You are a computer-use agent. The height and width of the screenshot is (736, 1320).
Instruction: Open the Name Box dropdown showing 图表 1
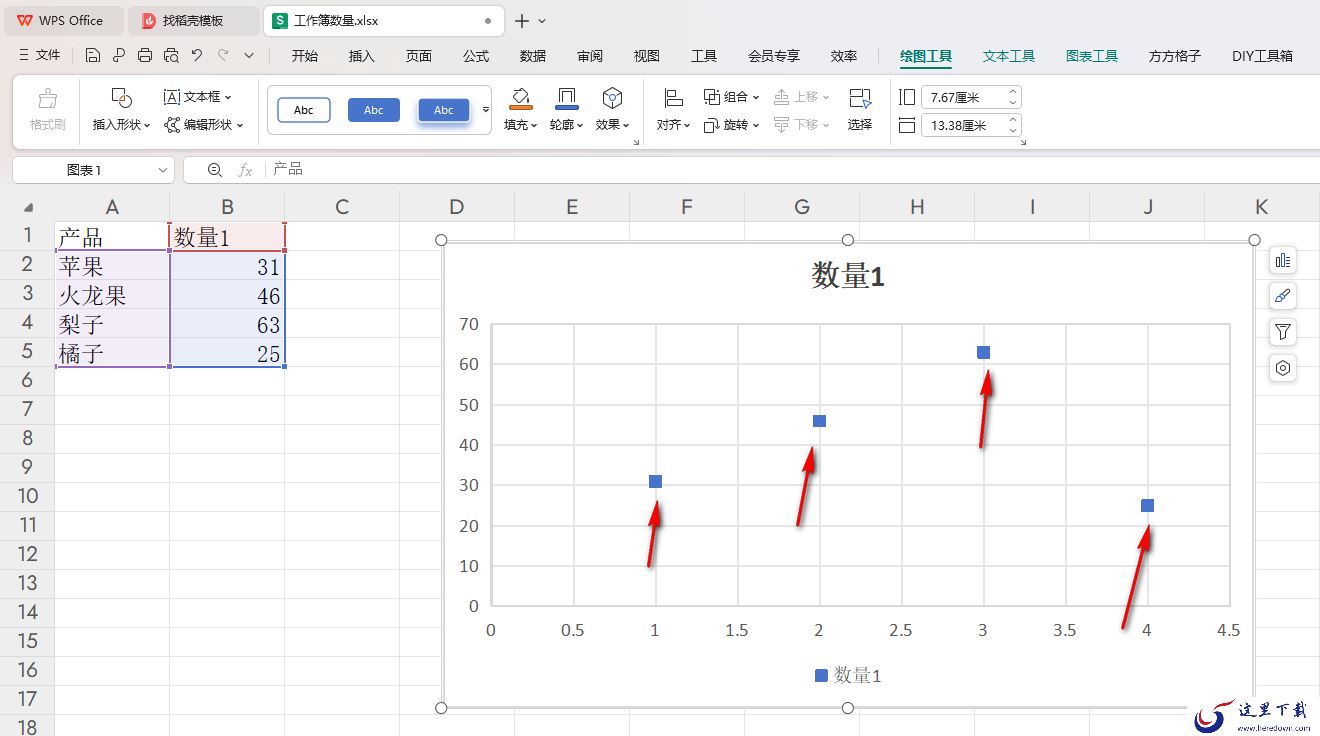pyautogui.click(x=164, y=170)
